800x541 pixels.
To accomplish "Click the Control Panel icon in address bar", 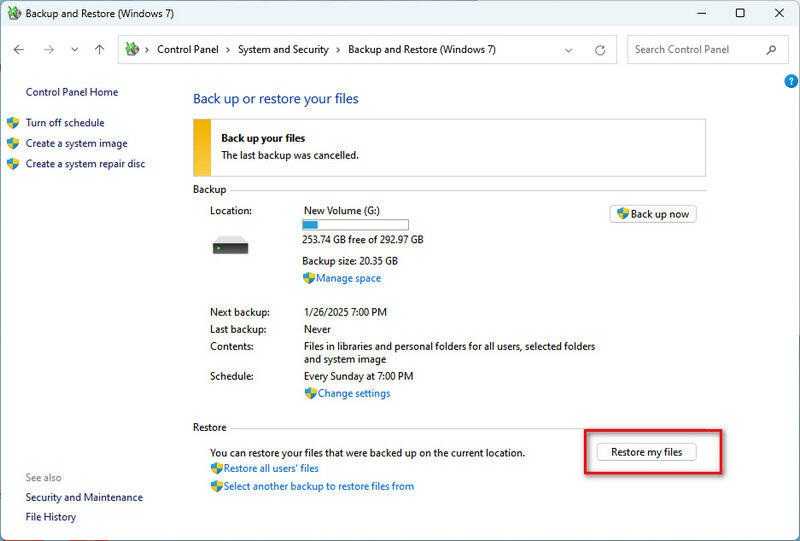I will tap(131, 49).
